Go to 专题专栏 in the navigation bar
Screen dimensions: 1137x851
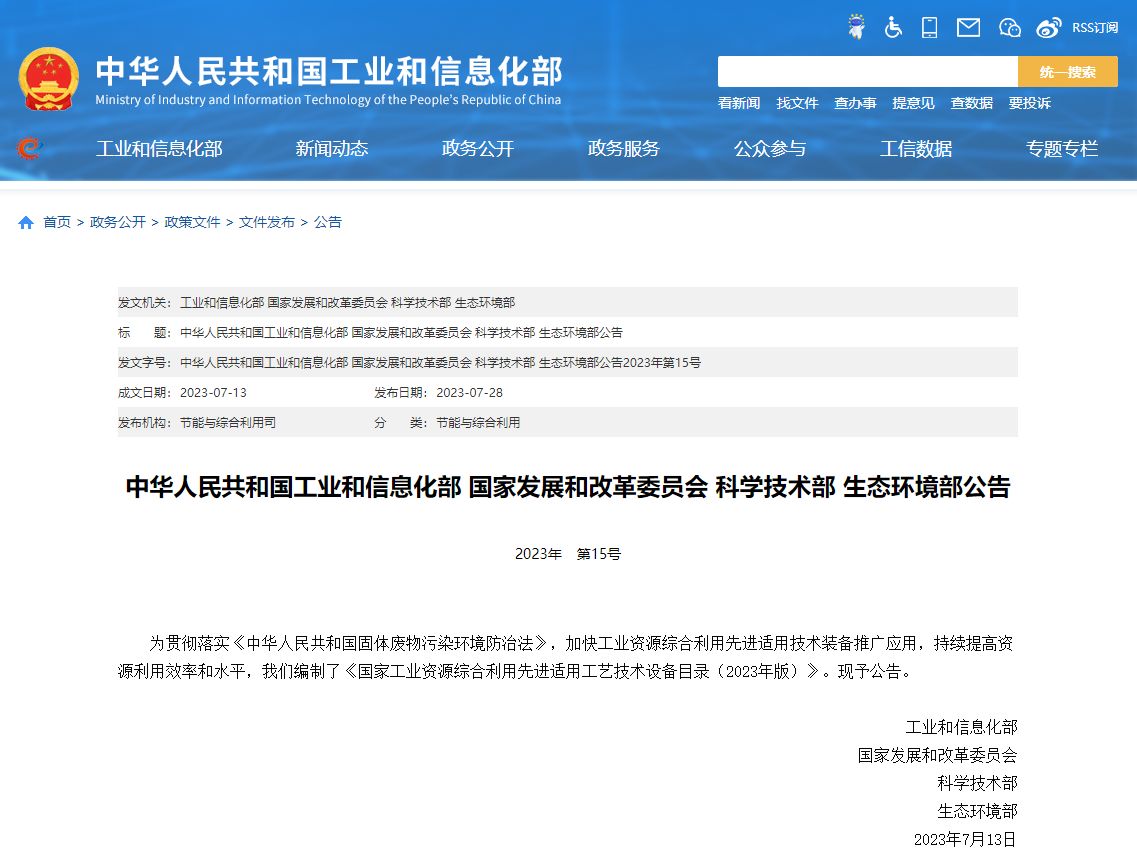1062,149
